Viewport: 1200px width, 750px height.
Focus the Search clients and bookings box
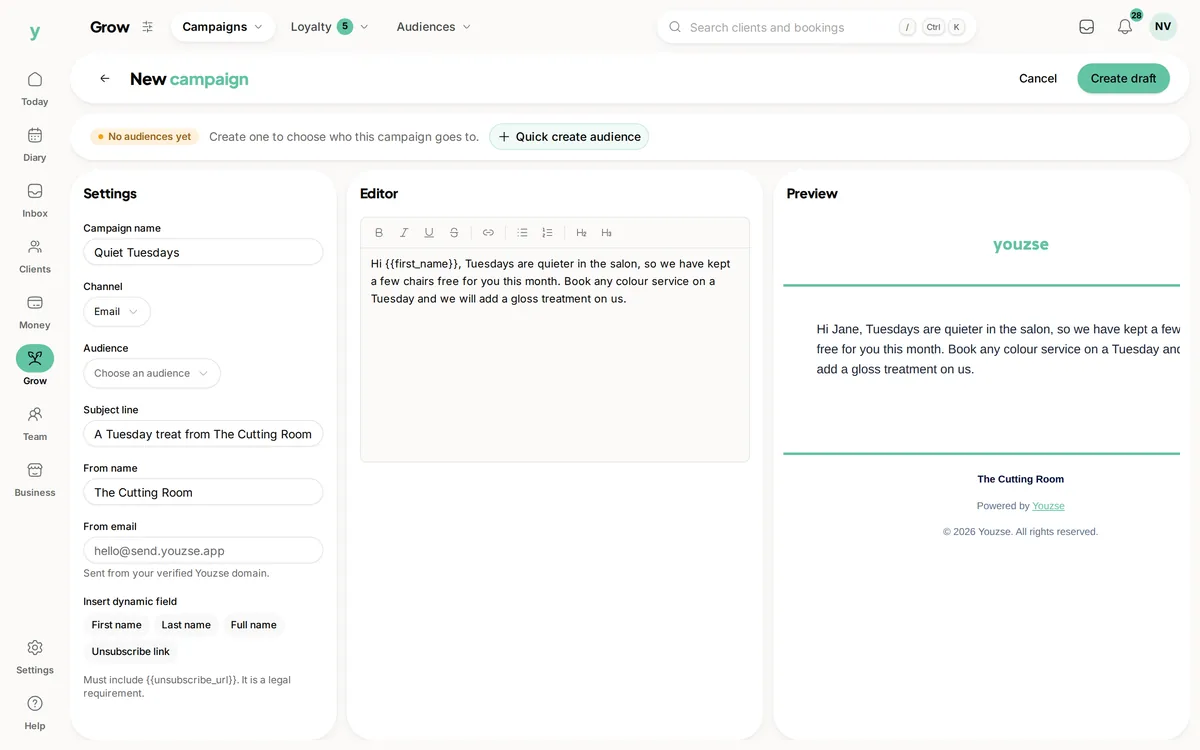(816, 27)
